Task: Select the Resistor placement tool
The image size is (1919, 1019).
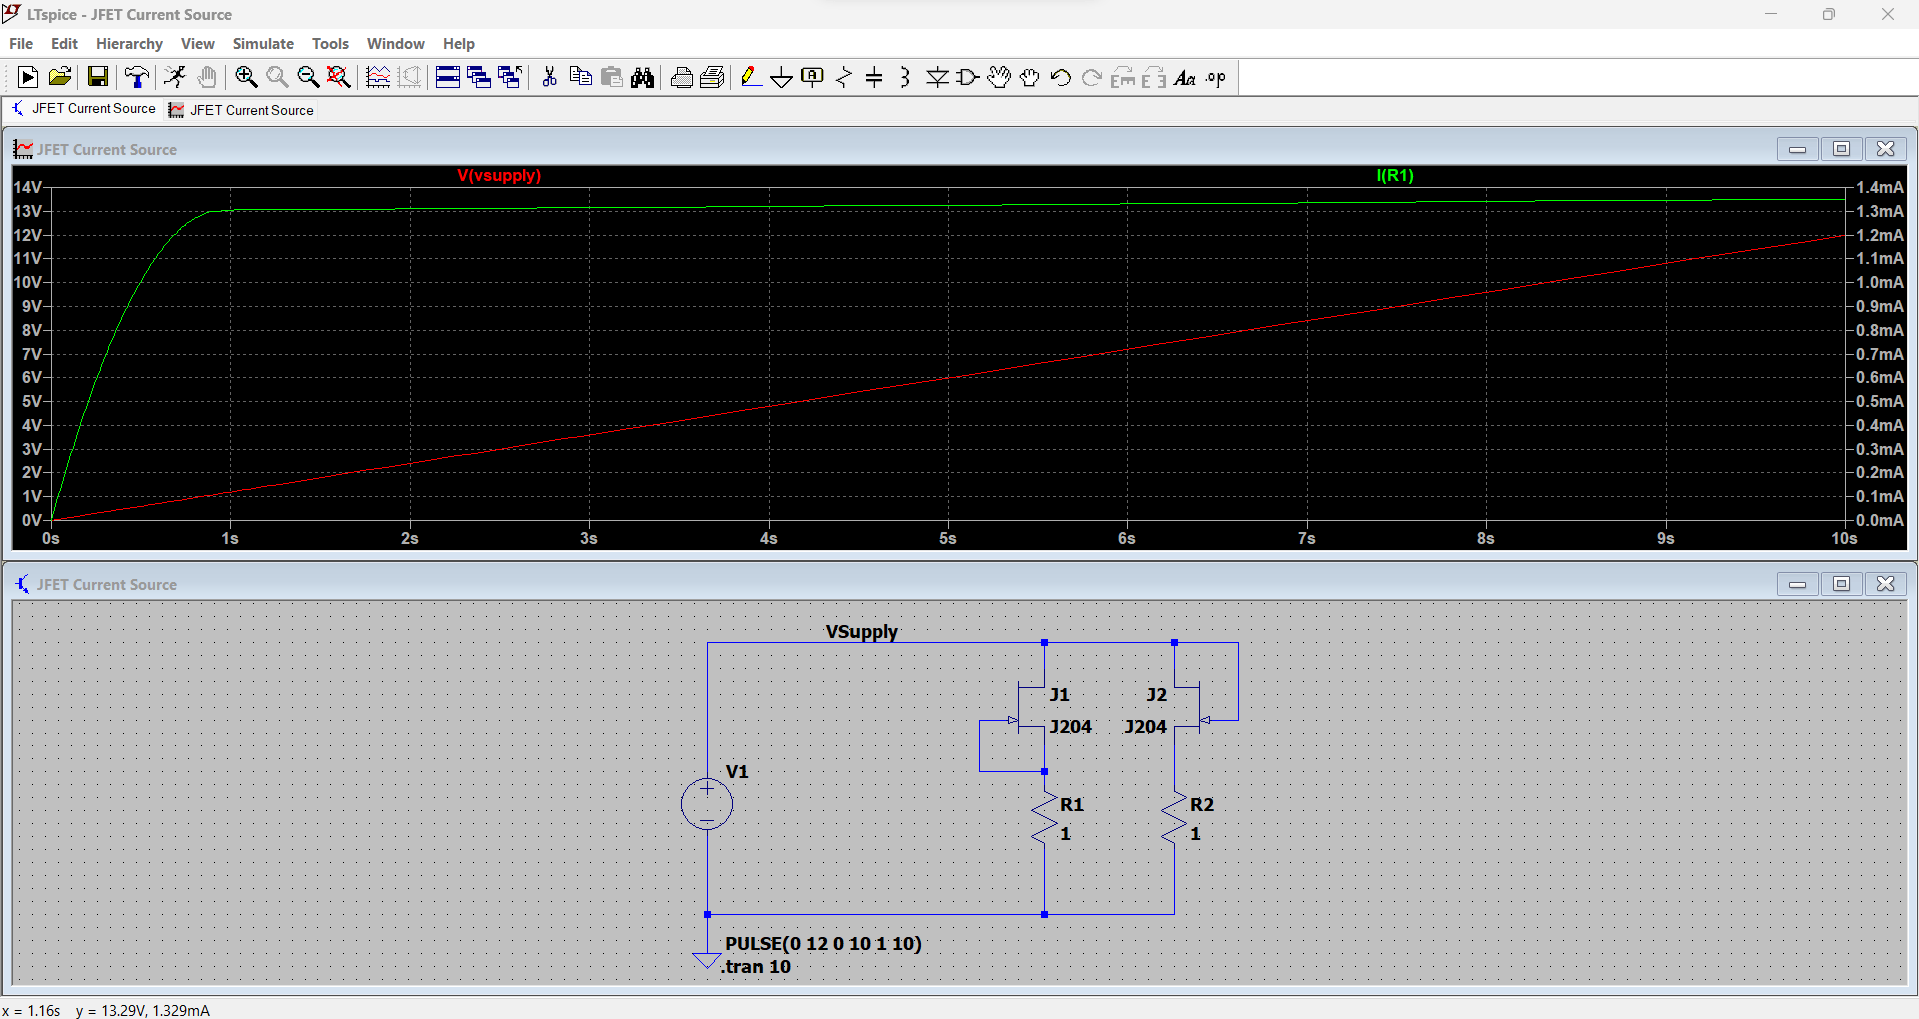Action: (844, 77)
